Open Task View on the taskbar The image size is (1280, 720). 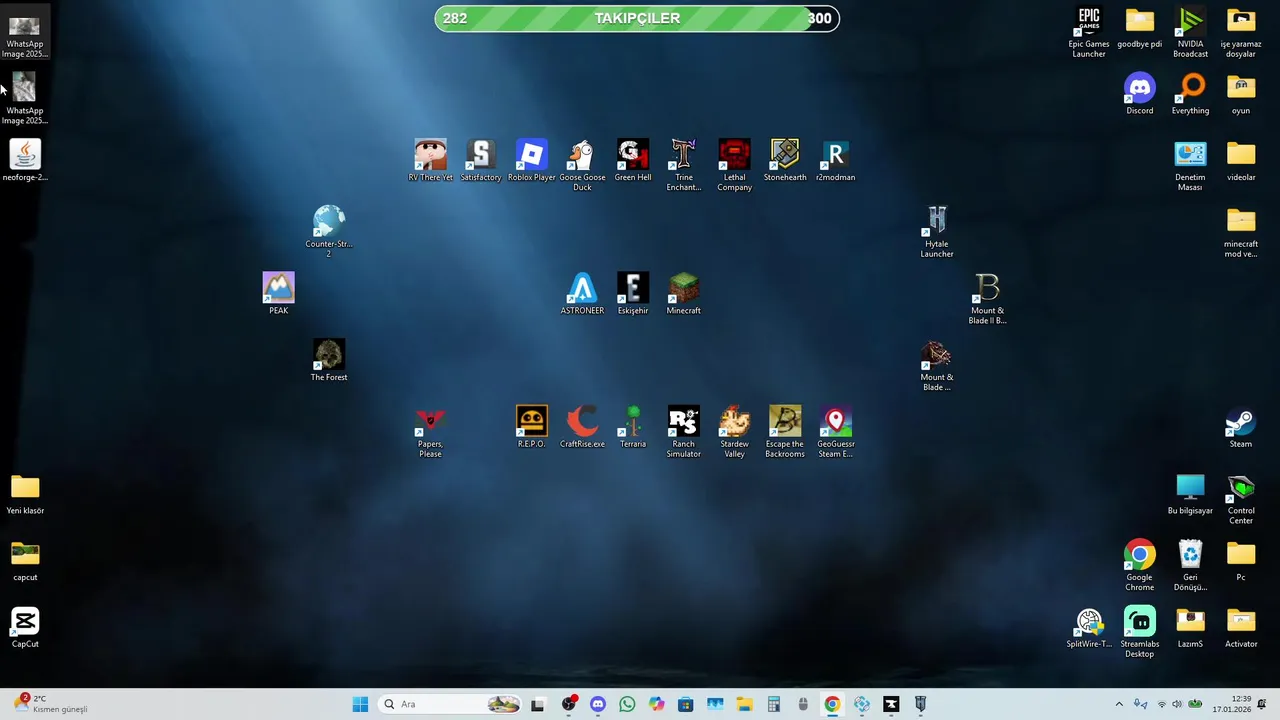(x=537, y=704)
